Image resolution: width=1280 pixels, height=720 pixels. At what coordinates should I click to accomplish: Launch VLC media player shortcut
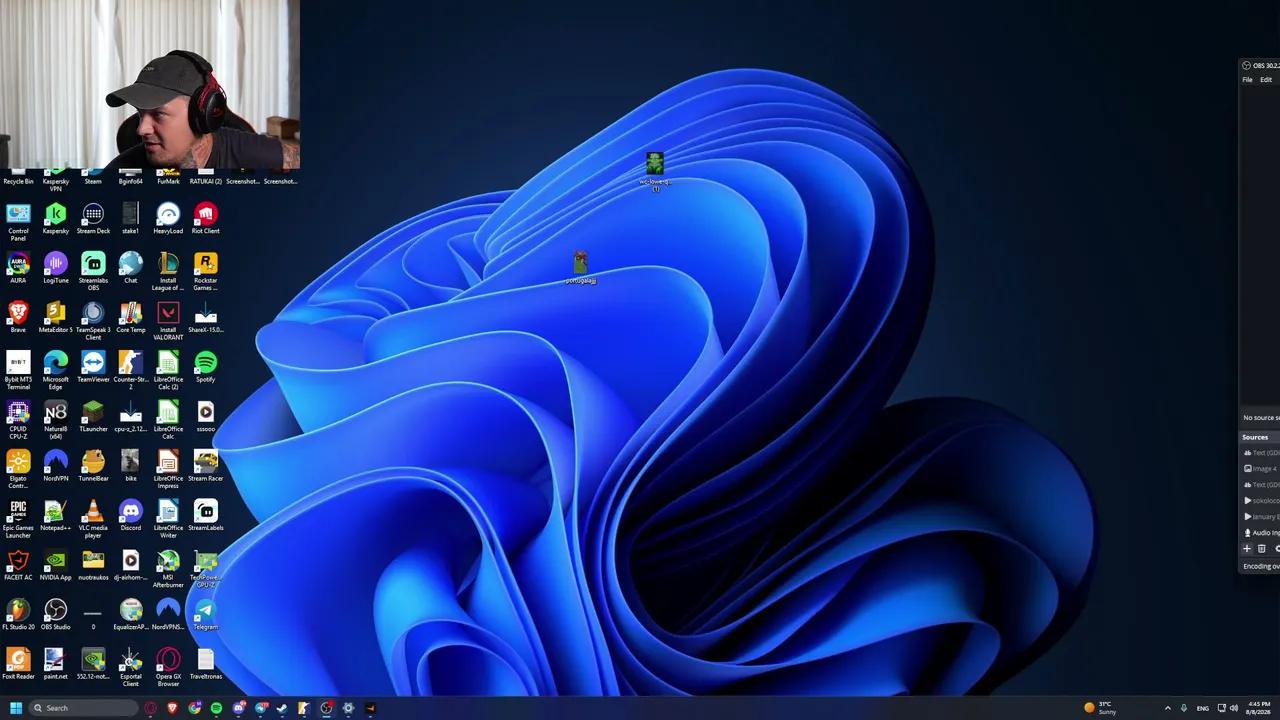[x=93, y=520]
